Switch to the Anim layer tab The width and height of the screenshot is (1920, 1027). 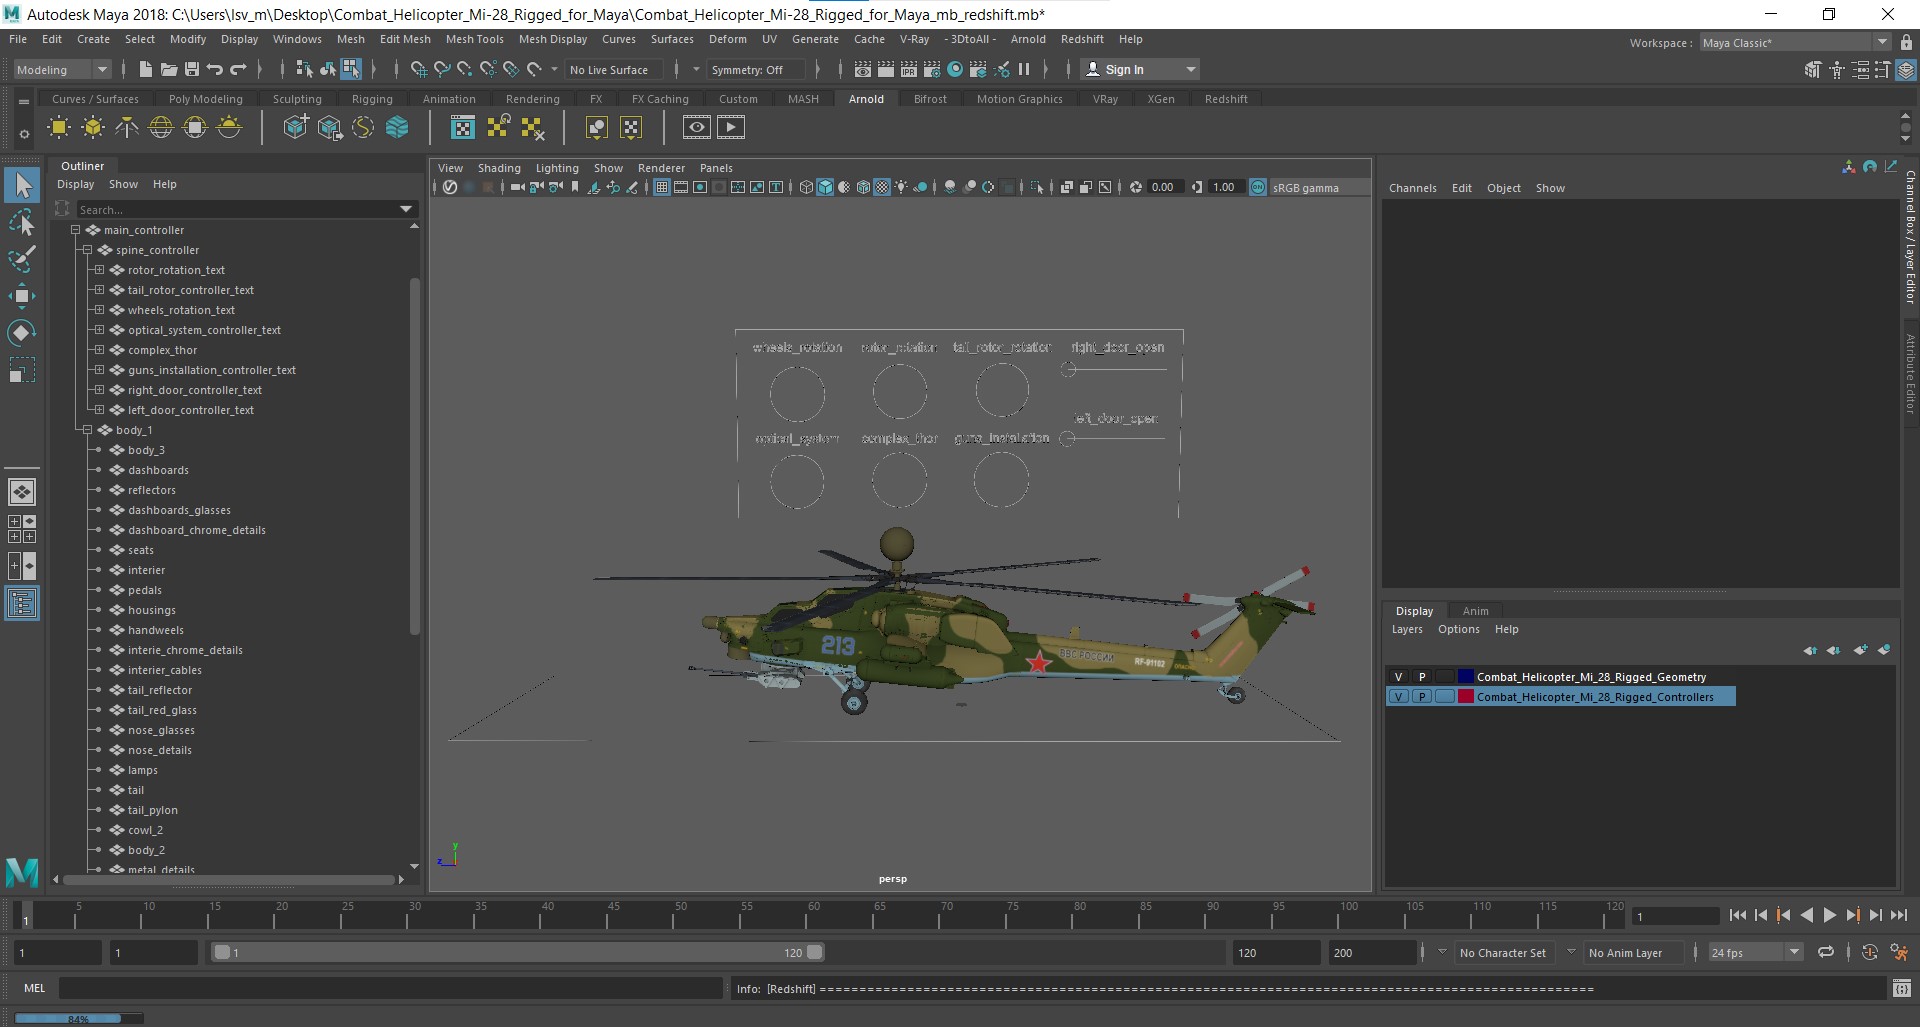click(x=1475, y=611)
